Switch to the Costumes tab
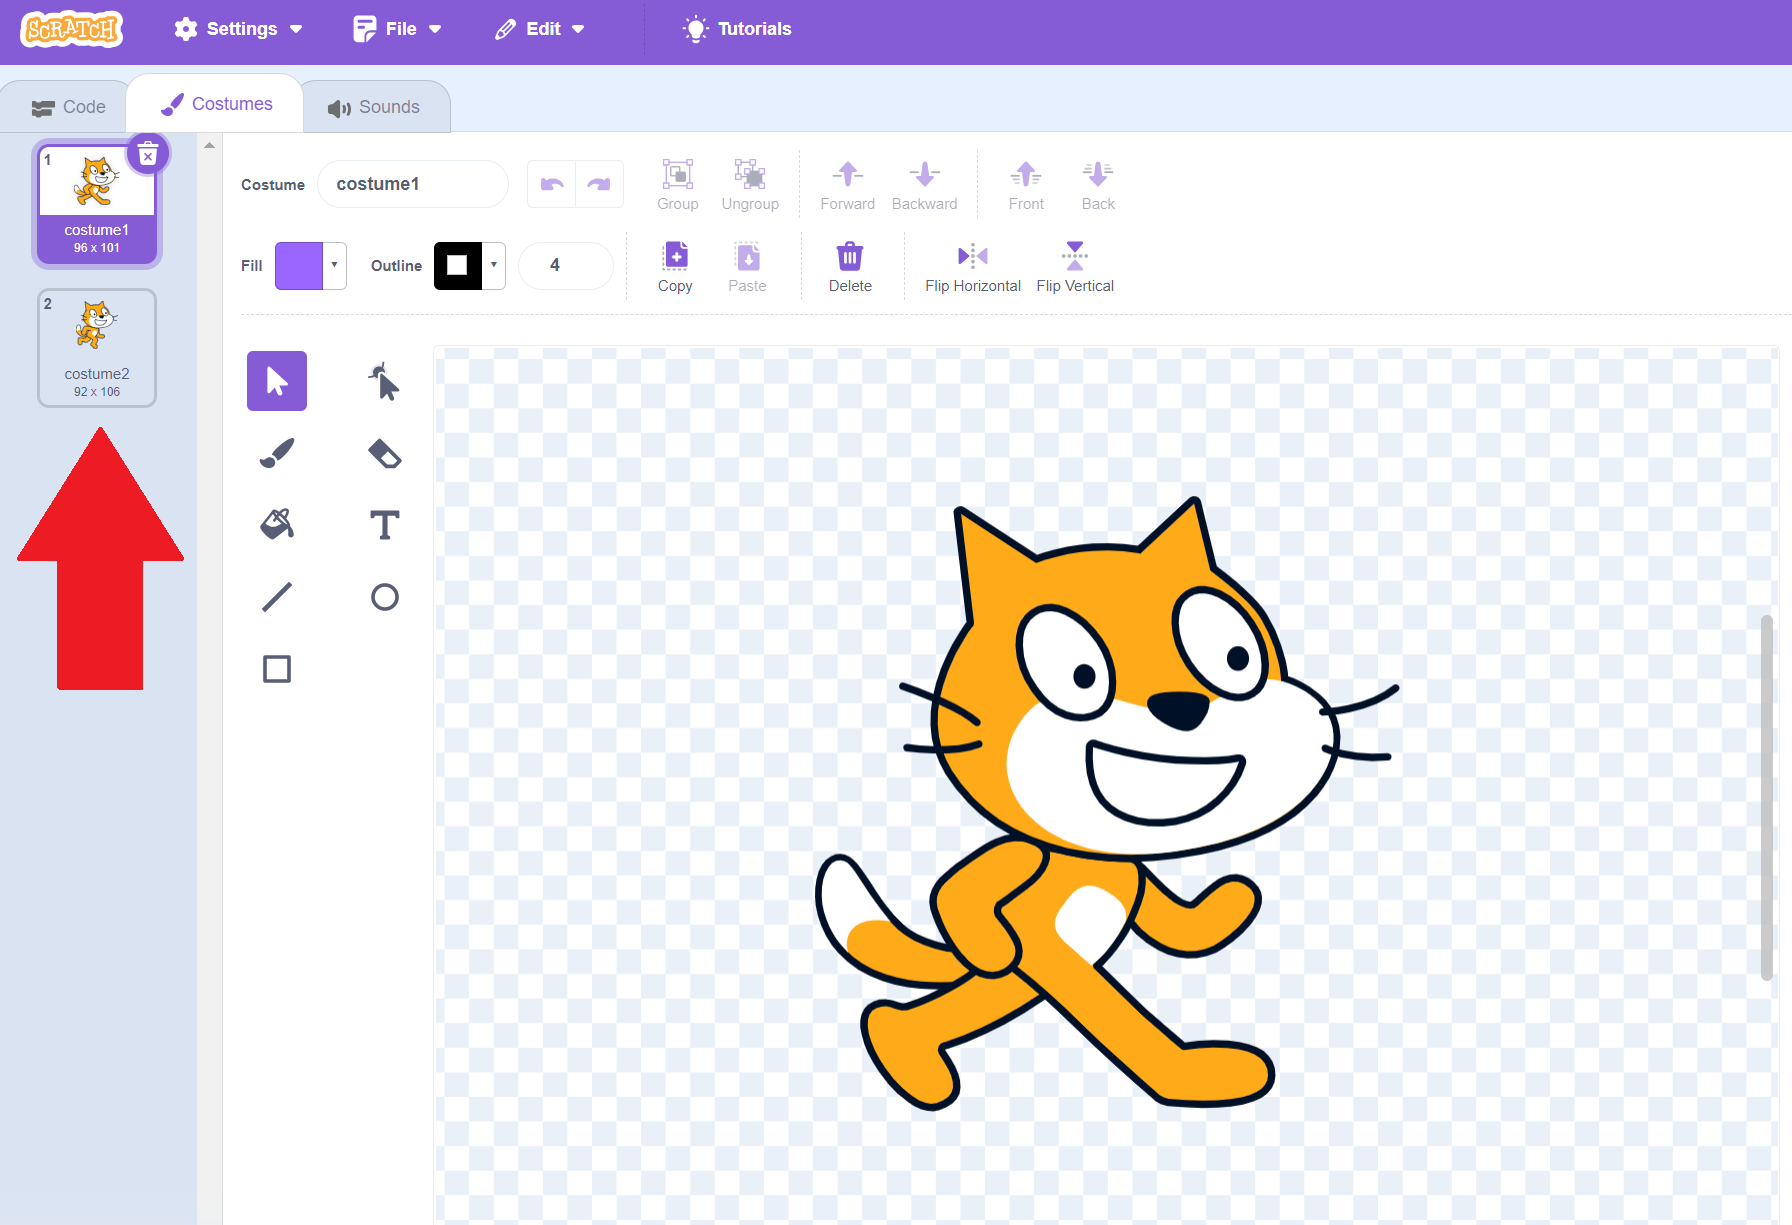 tap(216, 104)
